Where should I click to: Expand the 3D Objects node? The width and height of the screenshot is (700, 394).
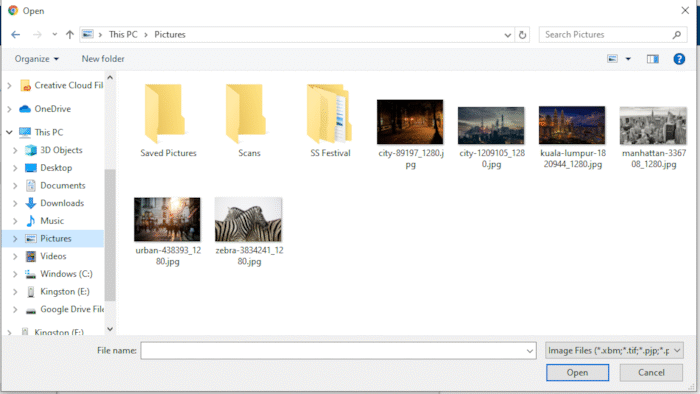click(x=15, y=150)
